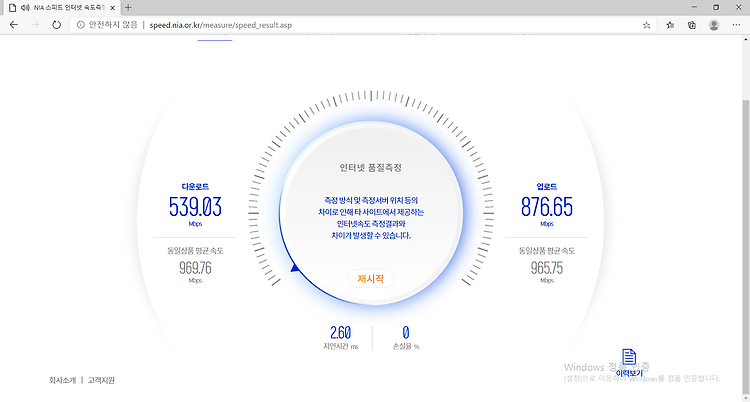Close the NIA speed test tab

coord(112,8)
